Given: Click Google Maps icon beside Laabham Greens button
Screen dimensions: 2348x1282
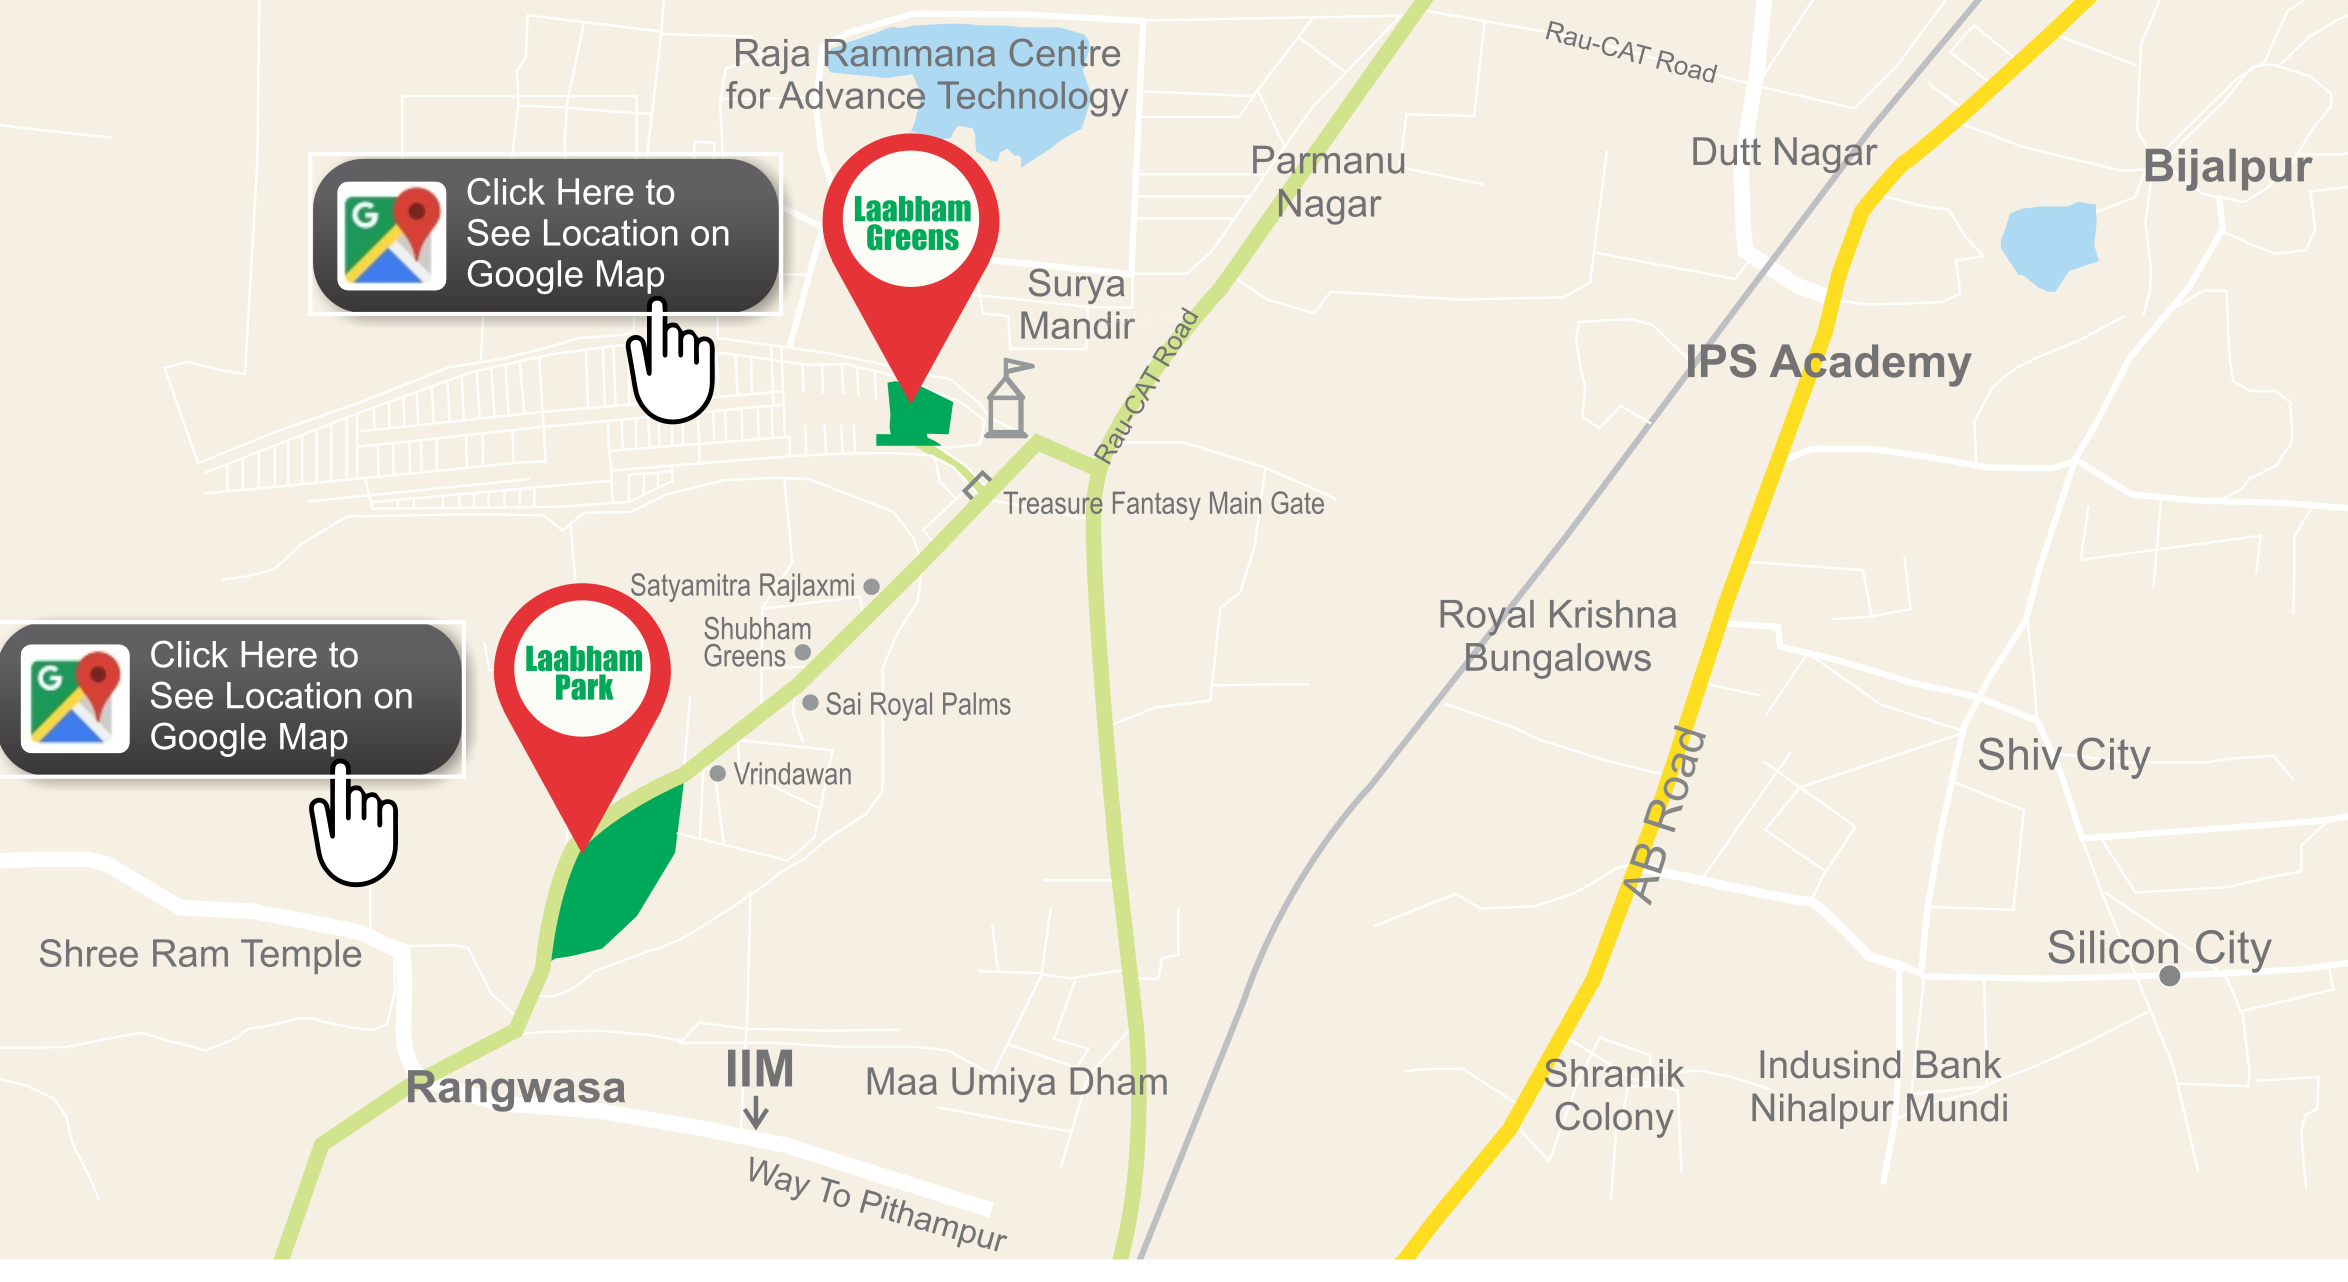Looking at the screenshot, I should [x=391, y=236].
